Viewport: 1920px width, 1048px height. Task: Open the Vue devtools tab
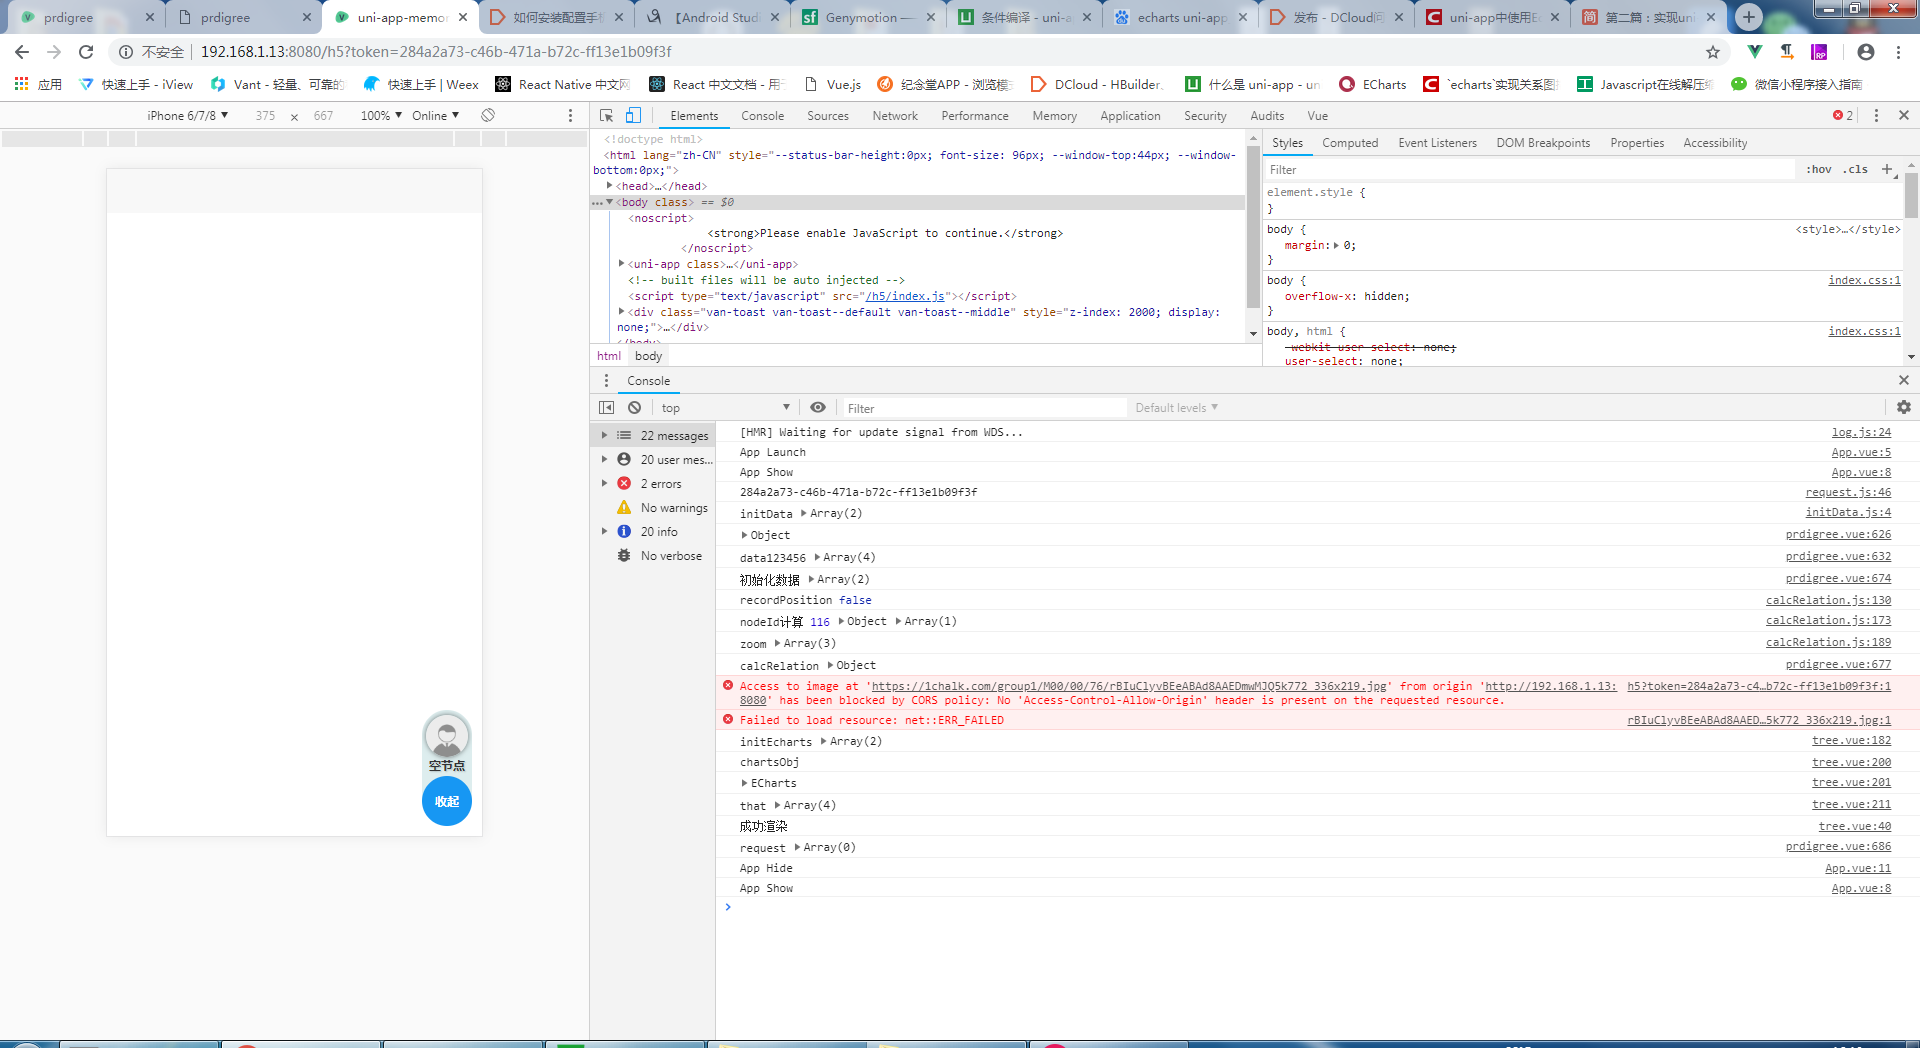click(x=1318, y=116)
